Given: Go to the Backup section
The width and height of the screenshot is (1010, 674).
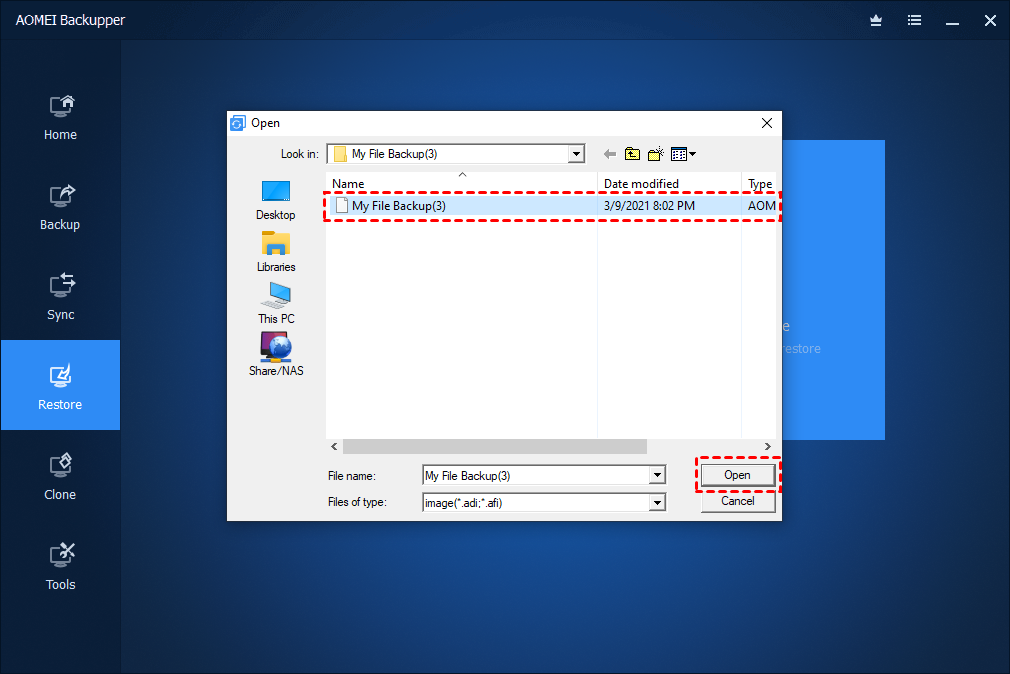Looking at the screenshot, I should (60, 207).
